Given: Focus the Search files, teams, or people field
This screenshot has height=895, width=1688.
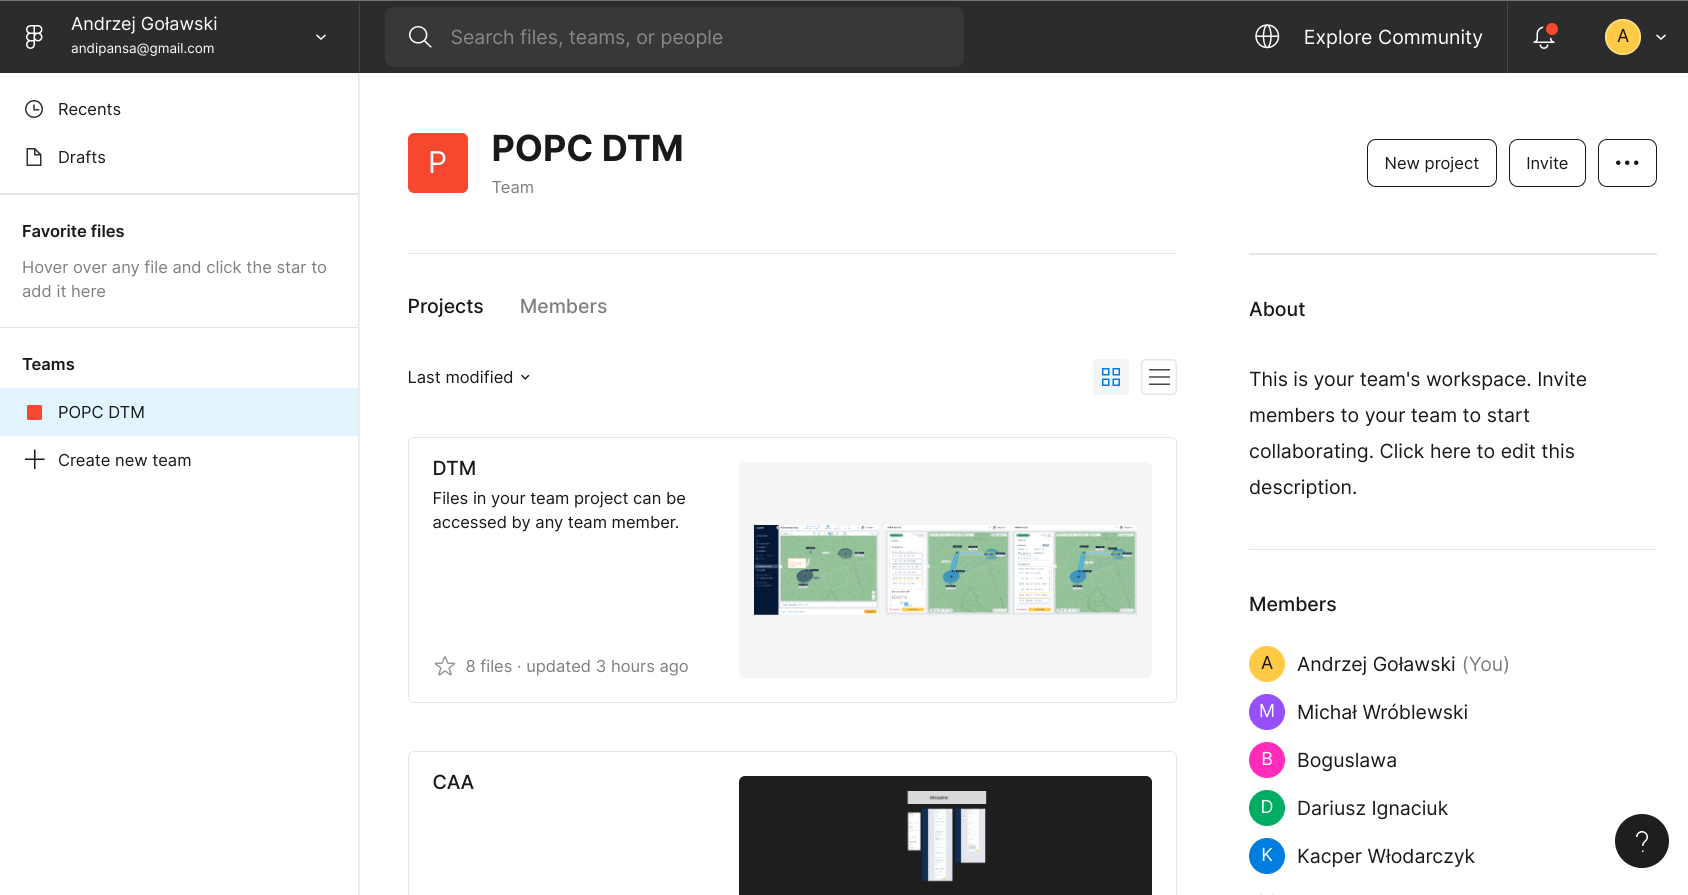Looking at the screenshot, I should [674, 37].
